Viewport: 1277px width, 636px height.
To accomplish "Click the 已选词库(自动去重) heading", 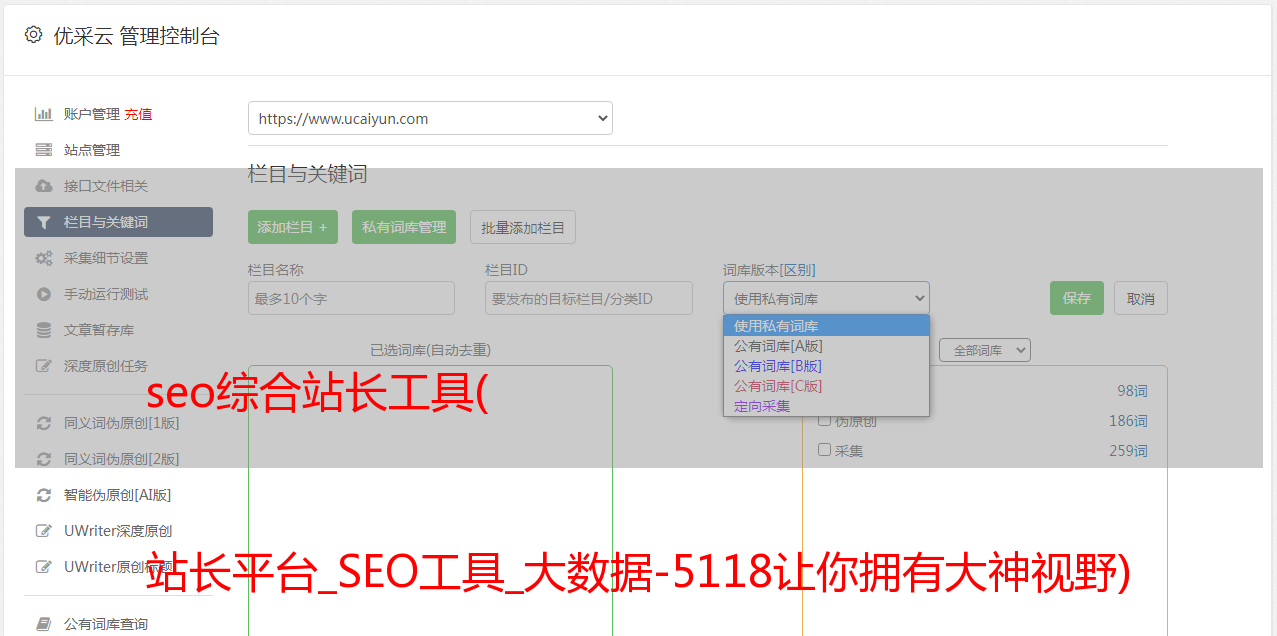I will point(430,350).
